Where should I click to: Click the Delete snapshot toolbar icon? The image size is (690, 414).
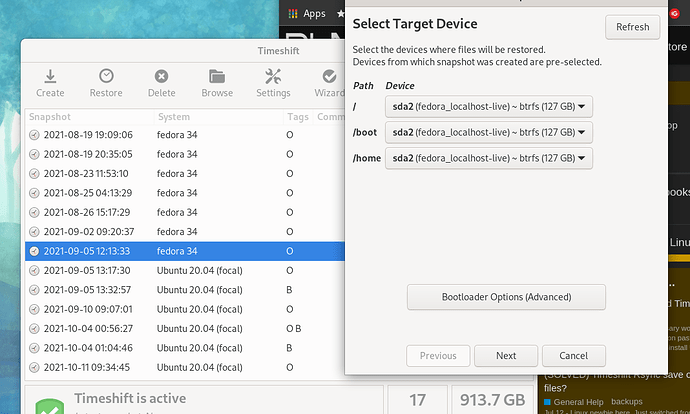[161, 77]
